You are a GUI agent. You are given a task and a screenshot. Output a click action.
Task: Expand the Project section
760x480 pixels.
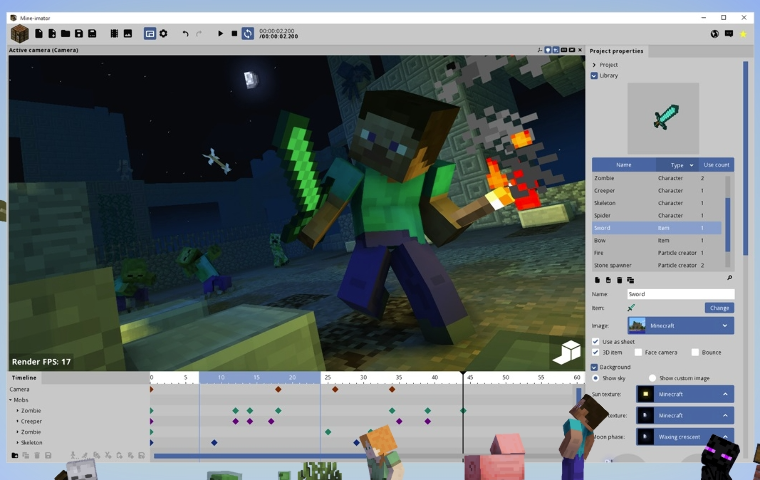(594, 65)
